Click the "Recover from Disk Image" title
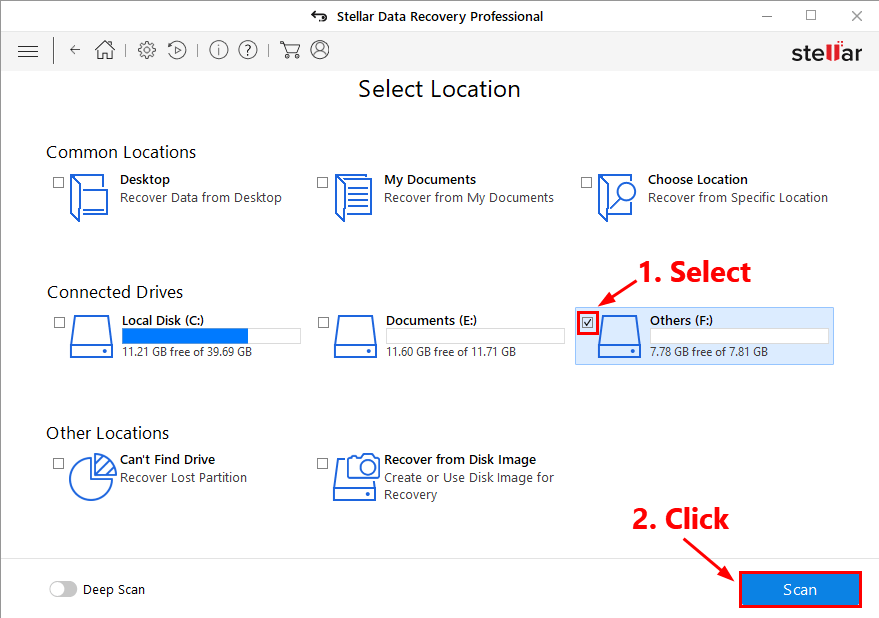 [x=460, y=459]
